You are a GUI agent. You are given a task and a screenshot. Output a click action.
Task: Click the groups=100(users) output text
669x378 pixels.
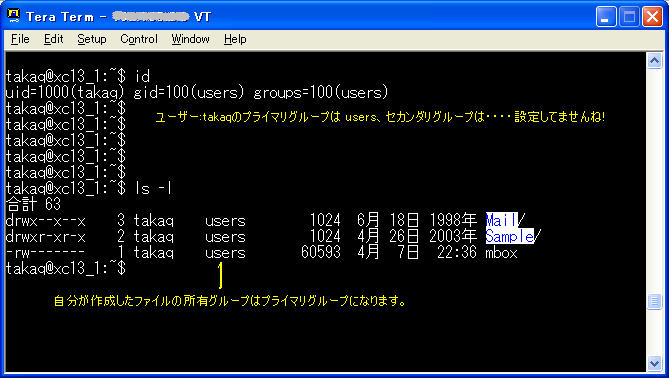coord(320,92)
